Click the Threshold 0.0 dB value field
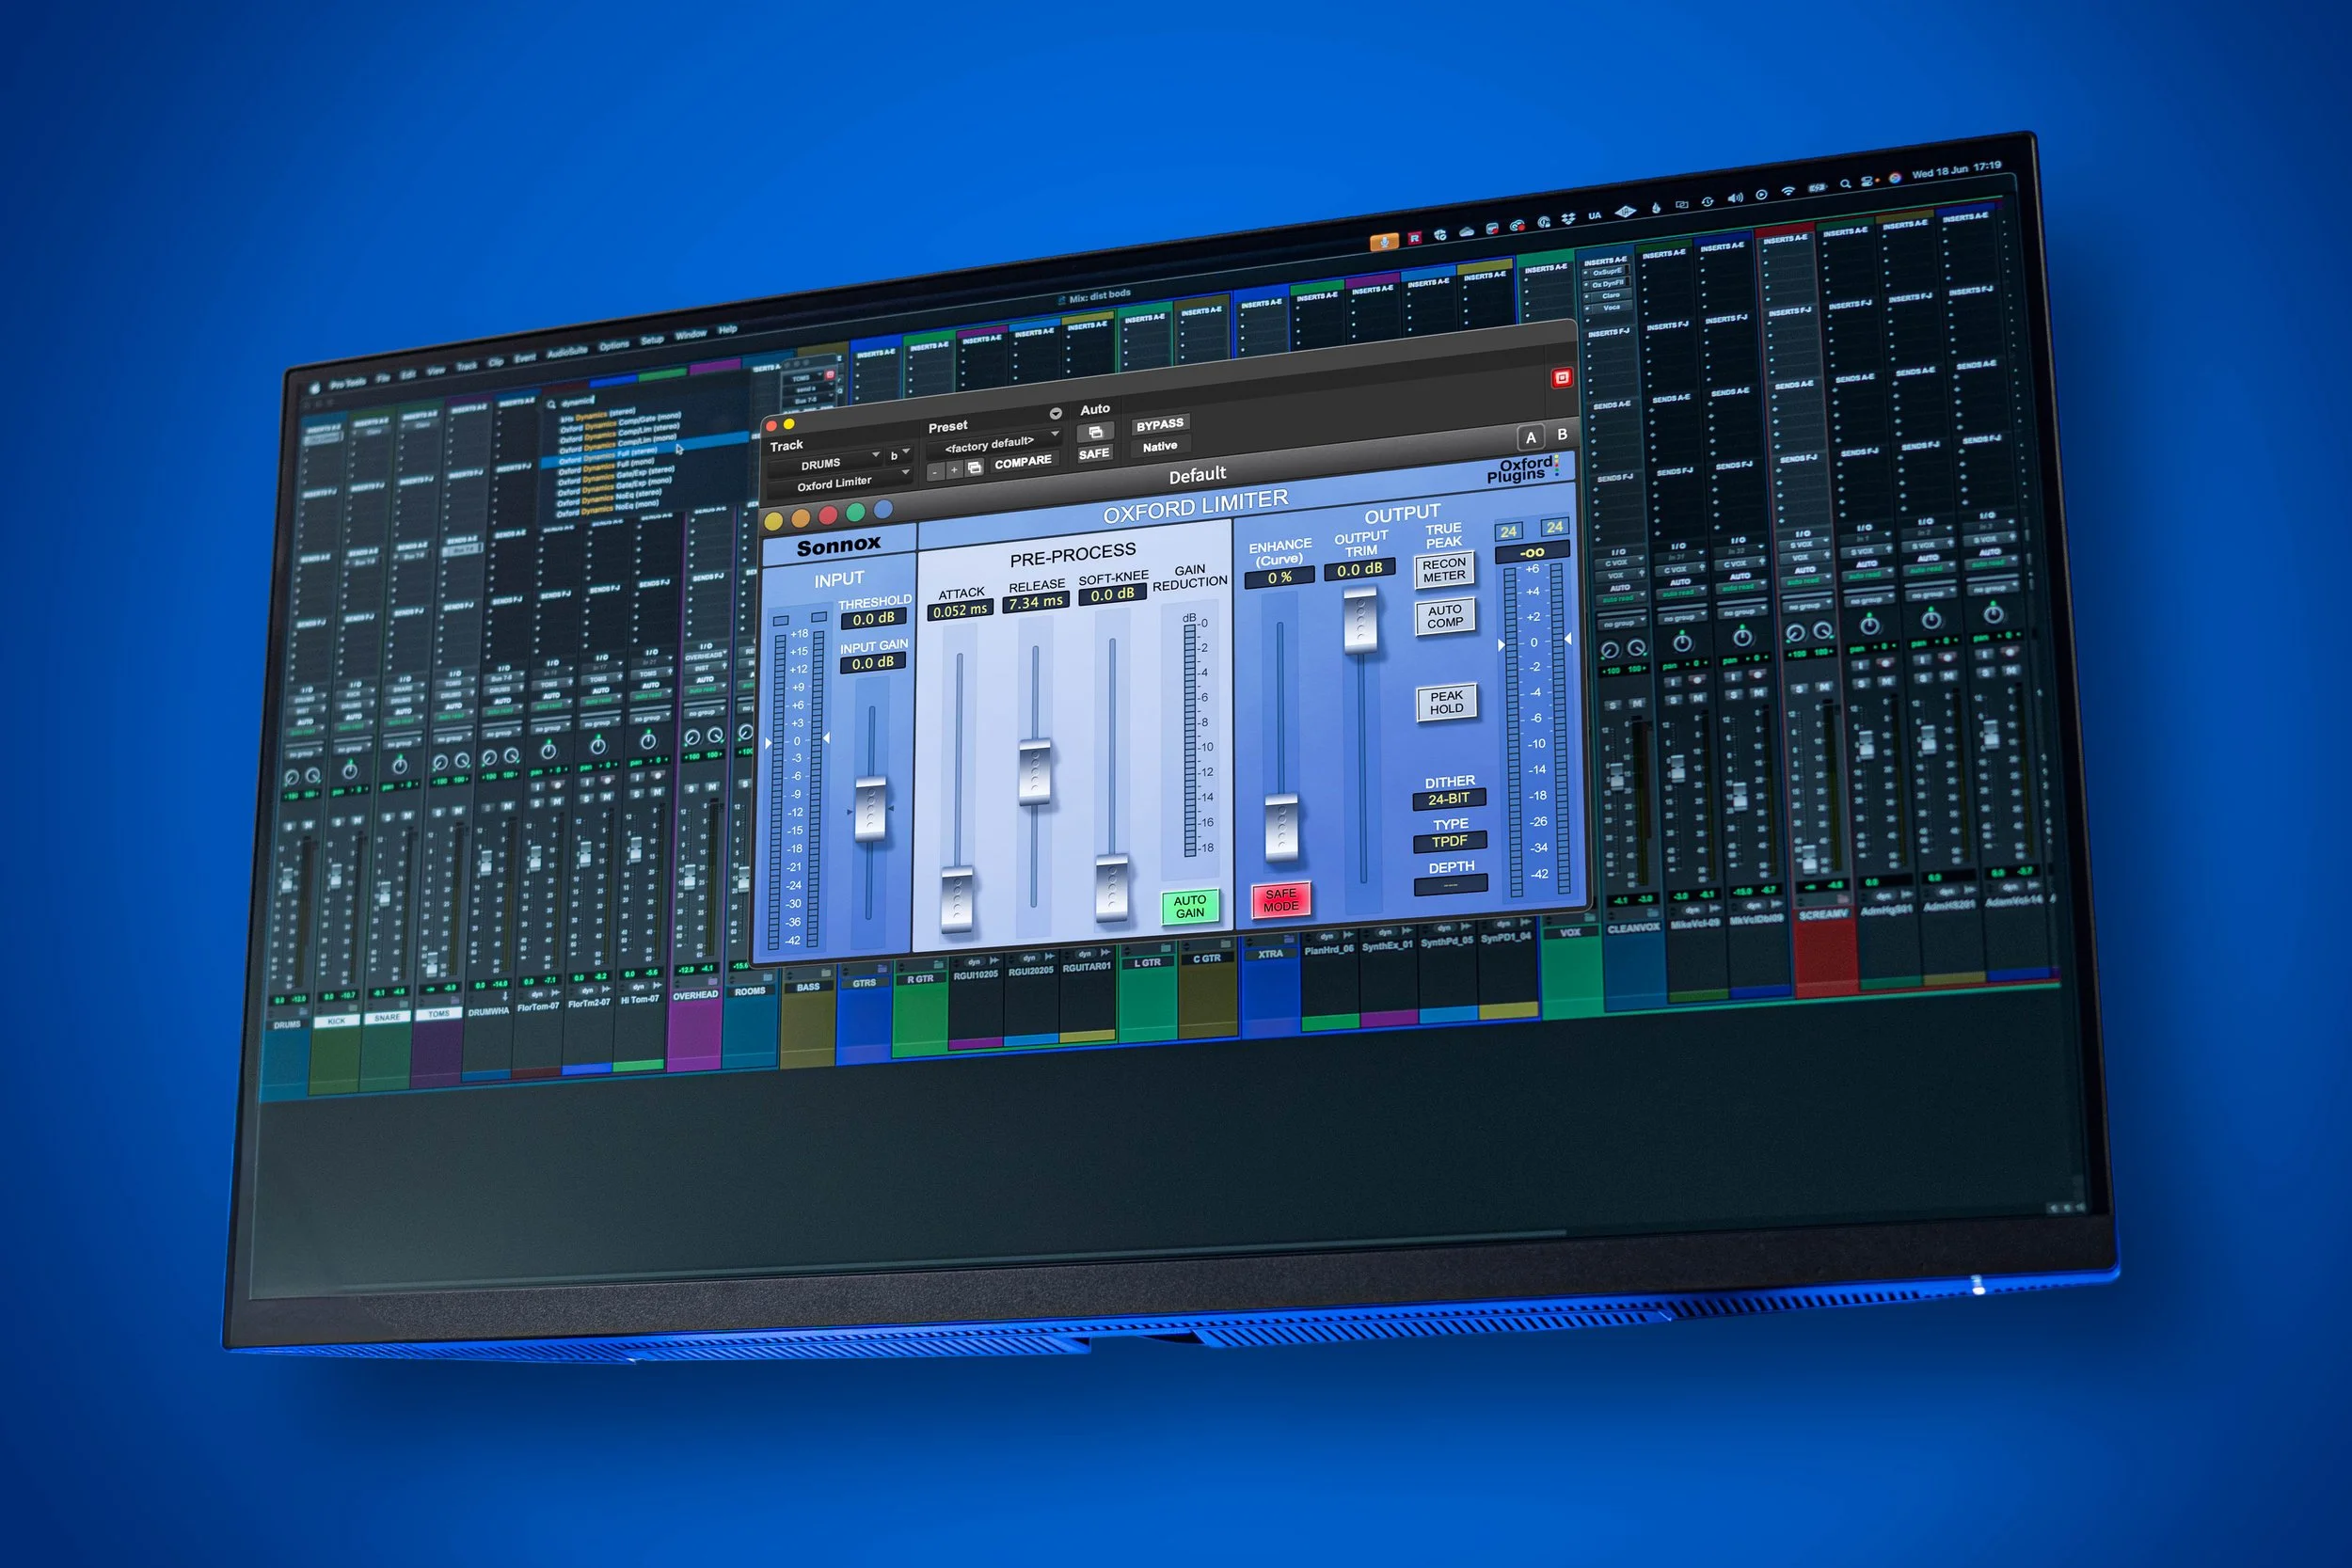Image resolution: width=2352 pixels, height=1568 pixels. pyautogui.click(x=873, y=619)
